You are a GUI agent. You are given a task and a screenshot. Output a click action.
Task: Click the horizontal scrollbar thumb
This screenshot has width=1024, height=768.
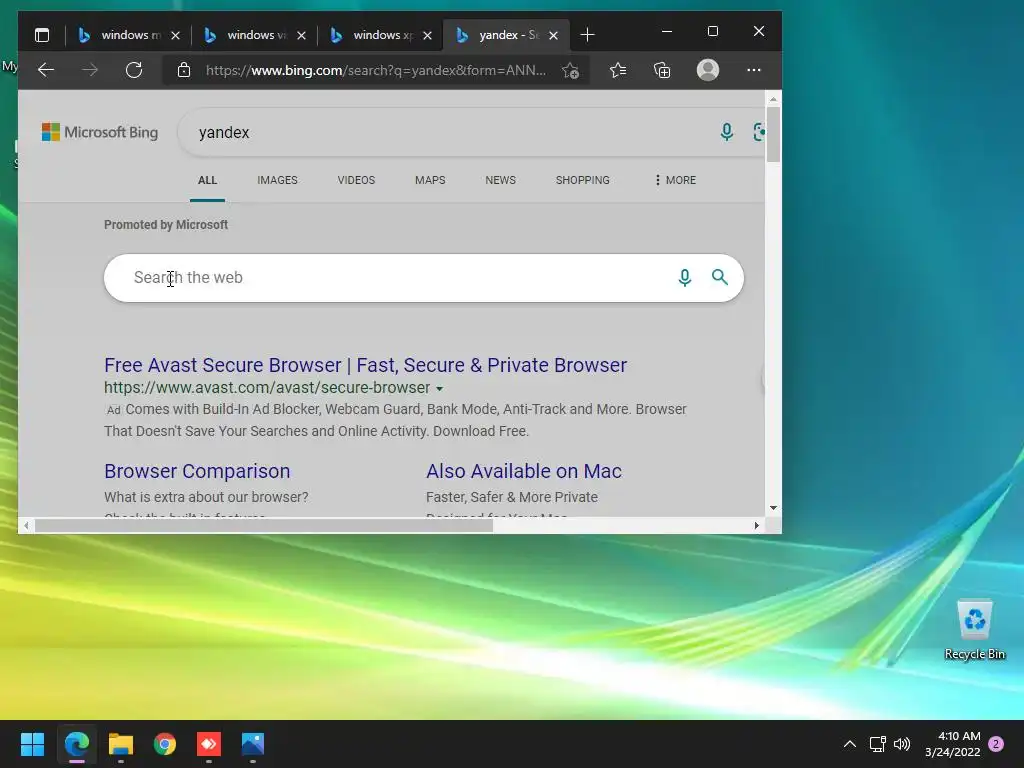264,525
